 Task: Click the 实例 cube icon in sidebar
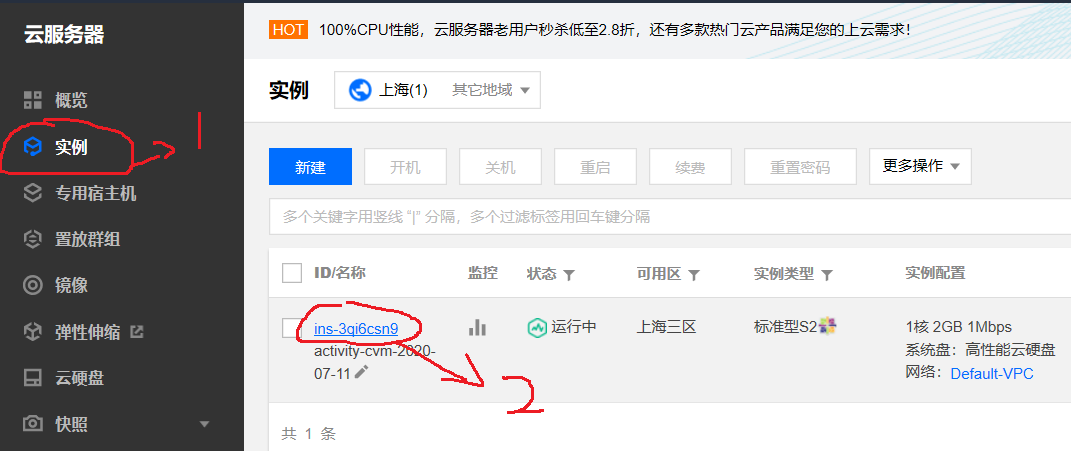[x=32, y=146]
